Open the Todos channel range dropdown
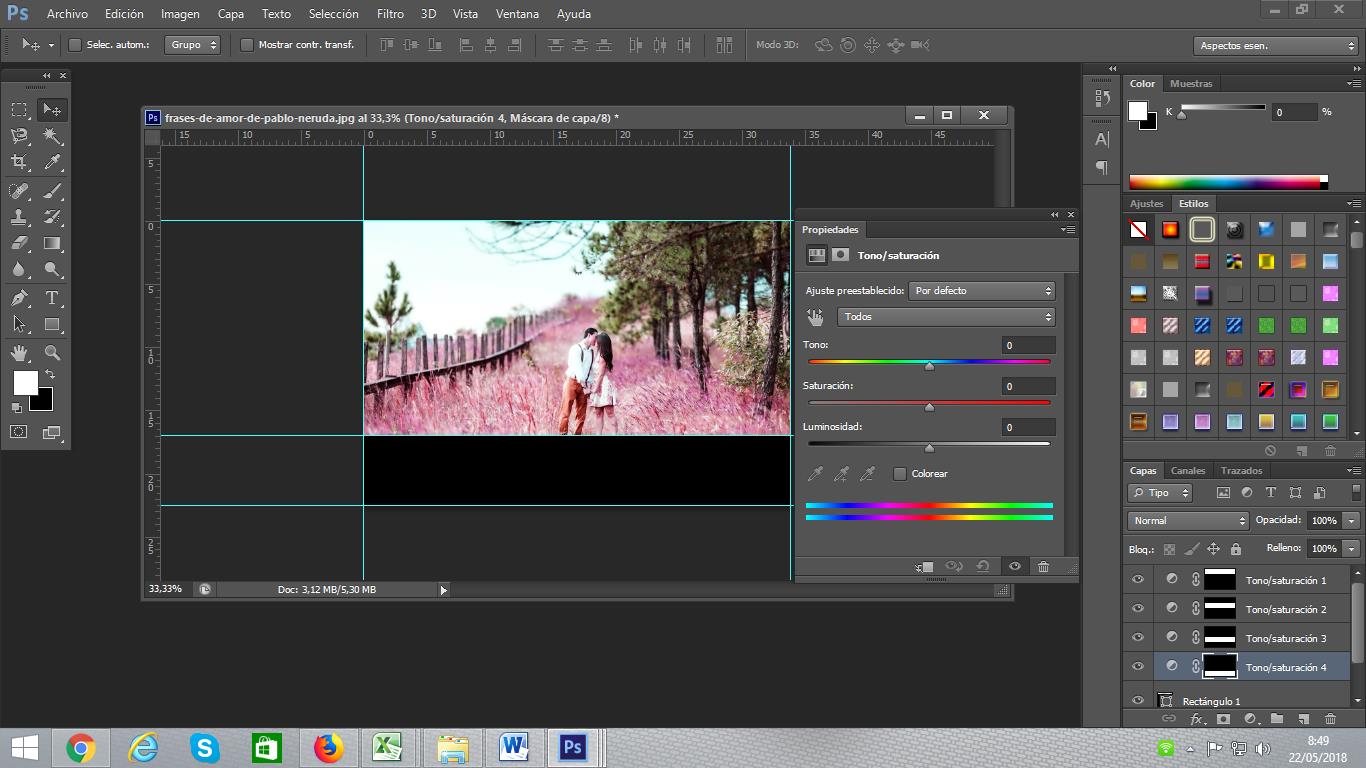 [947, 317]
